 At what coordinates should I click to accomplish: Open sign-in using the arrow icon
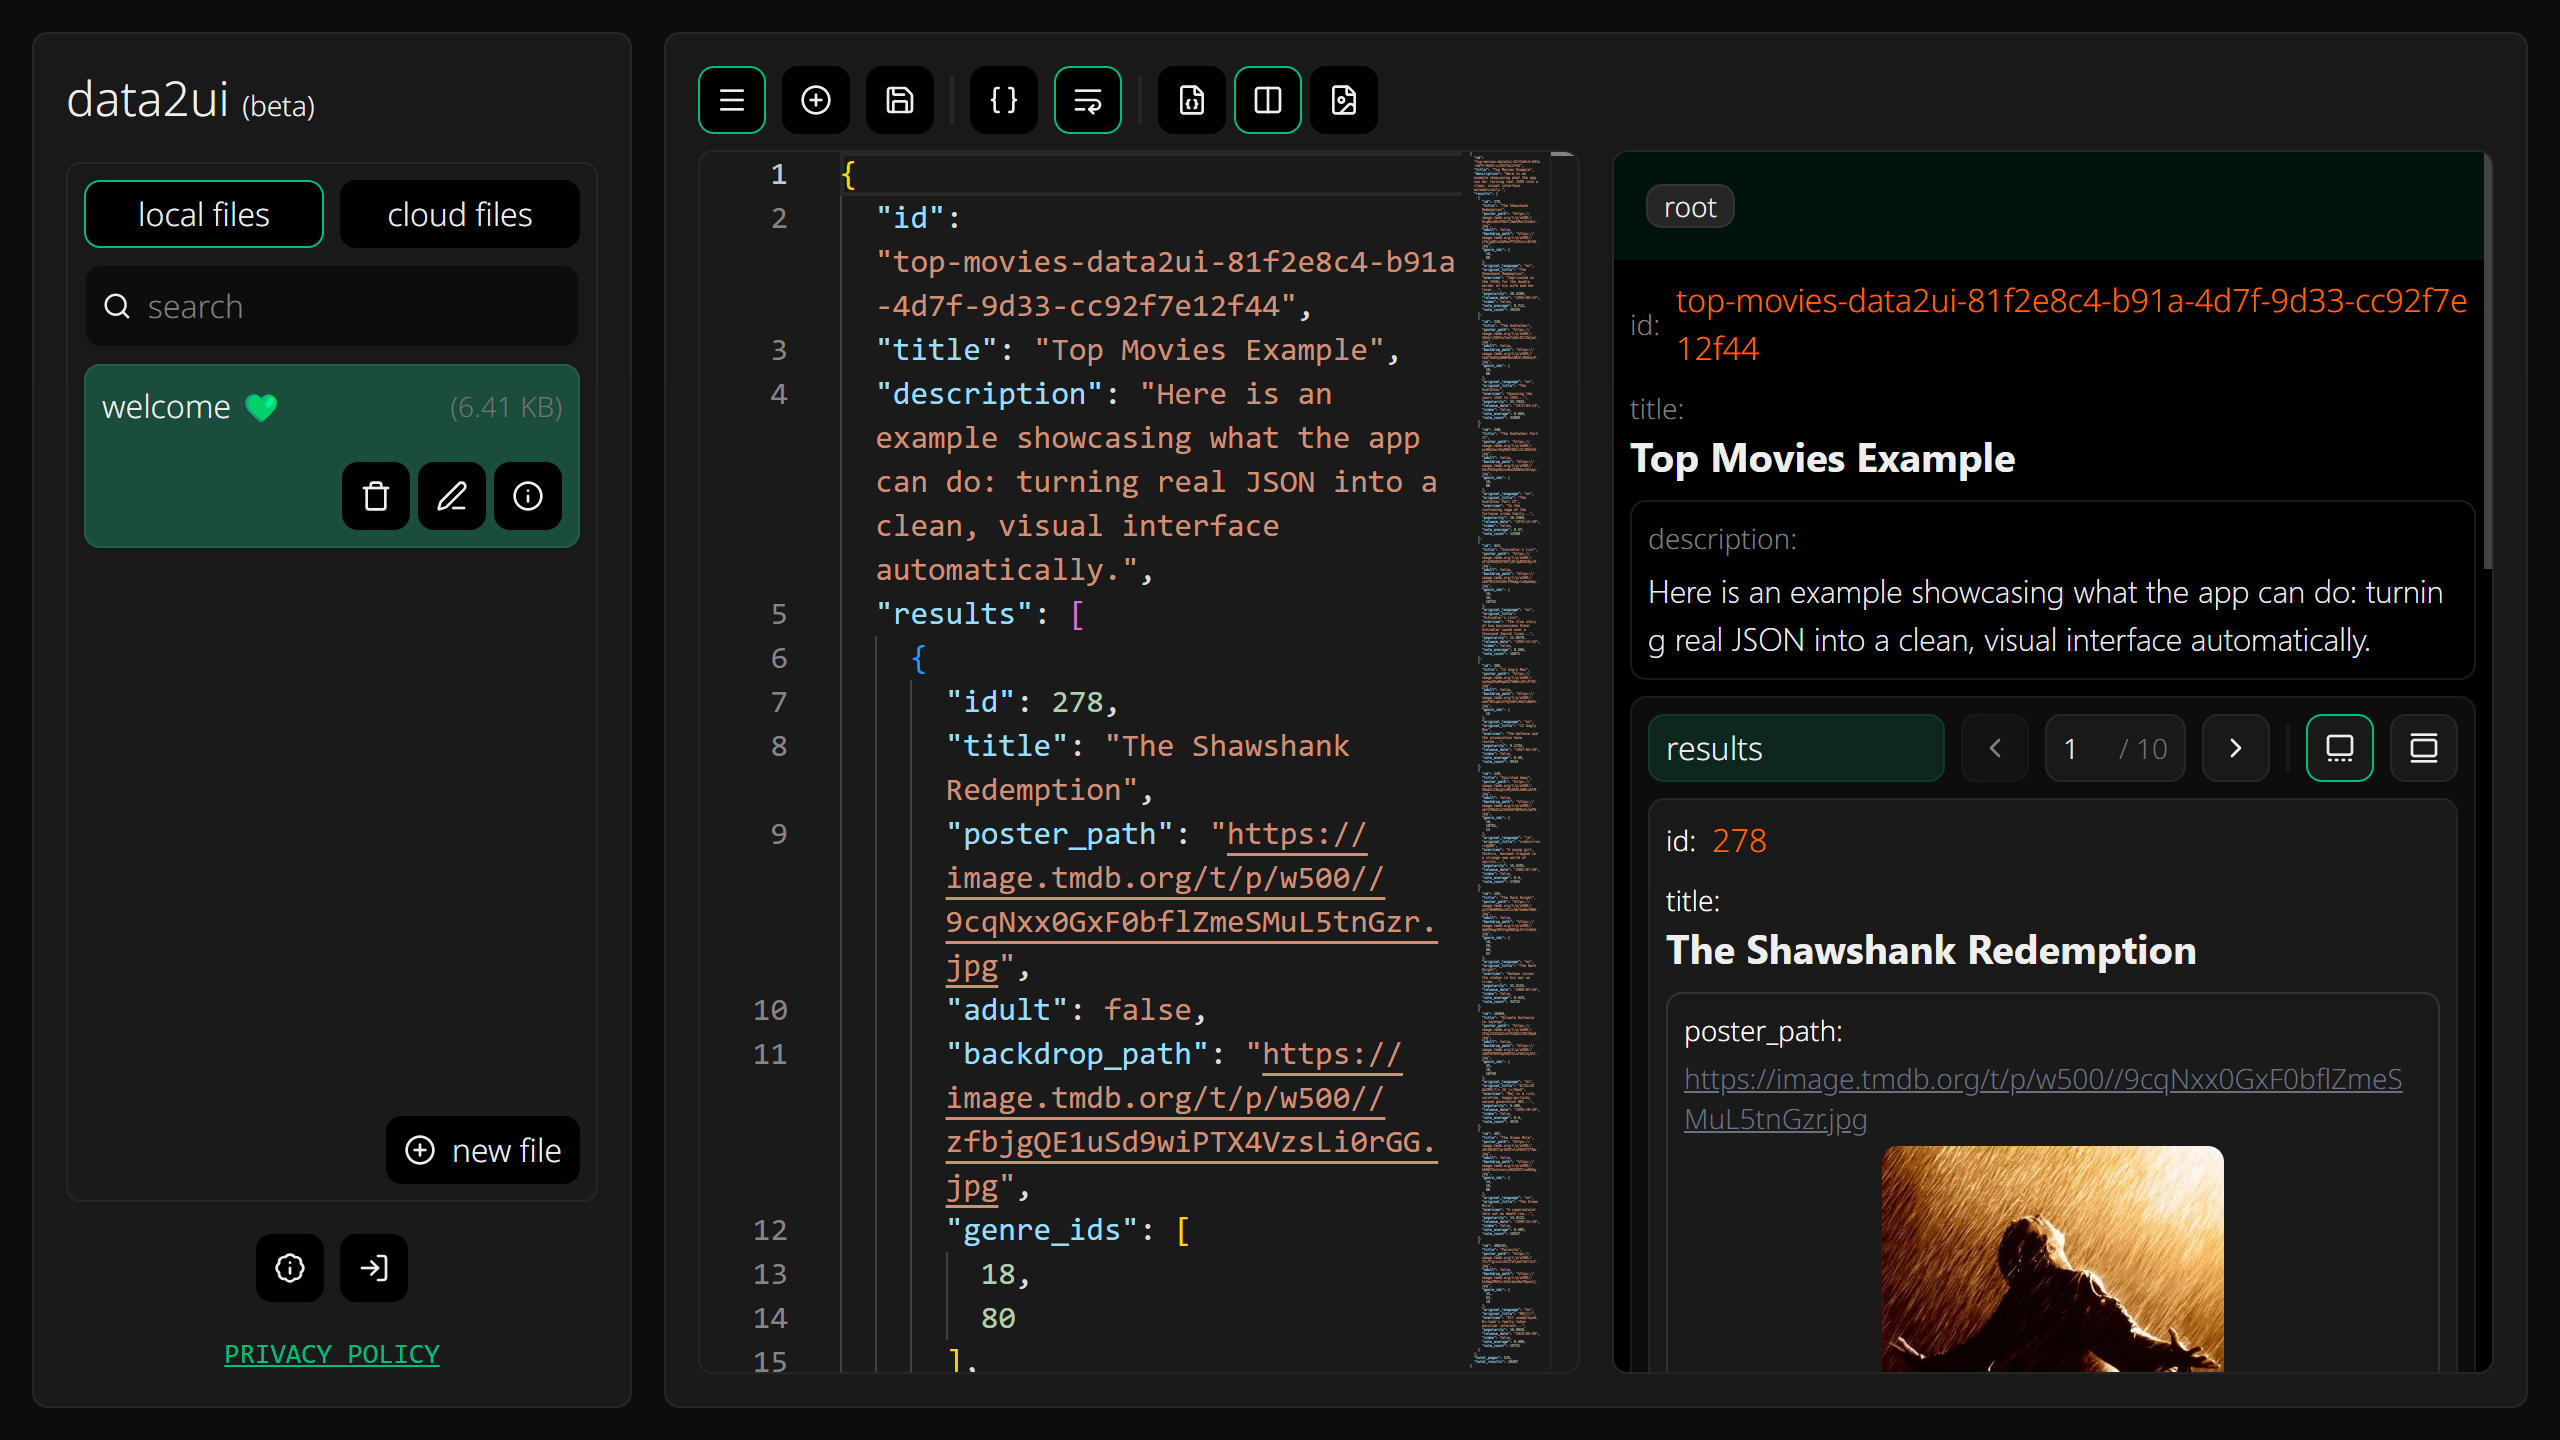click(x=373, y=1268)
